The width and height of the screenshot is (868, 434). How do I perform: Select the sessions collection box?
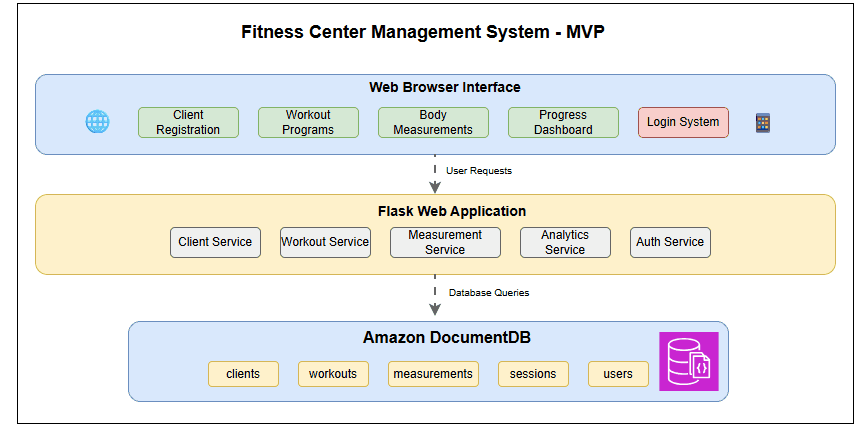coord(533,374)
